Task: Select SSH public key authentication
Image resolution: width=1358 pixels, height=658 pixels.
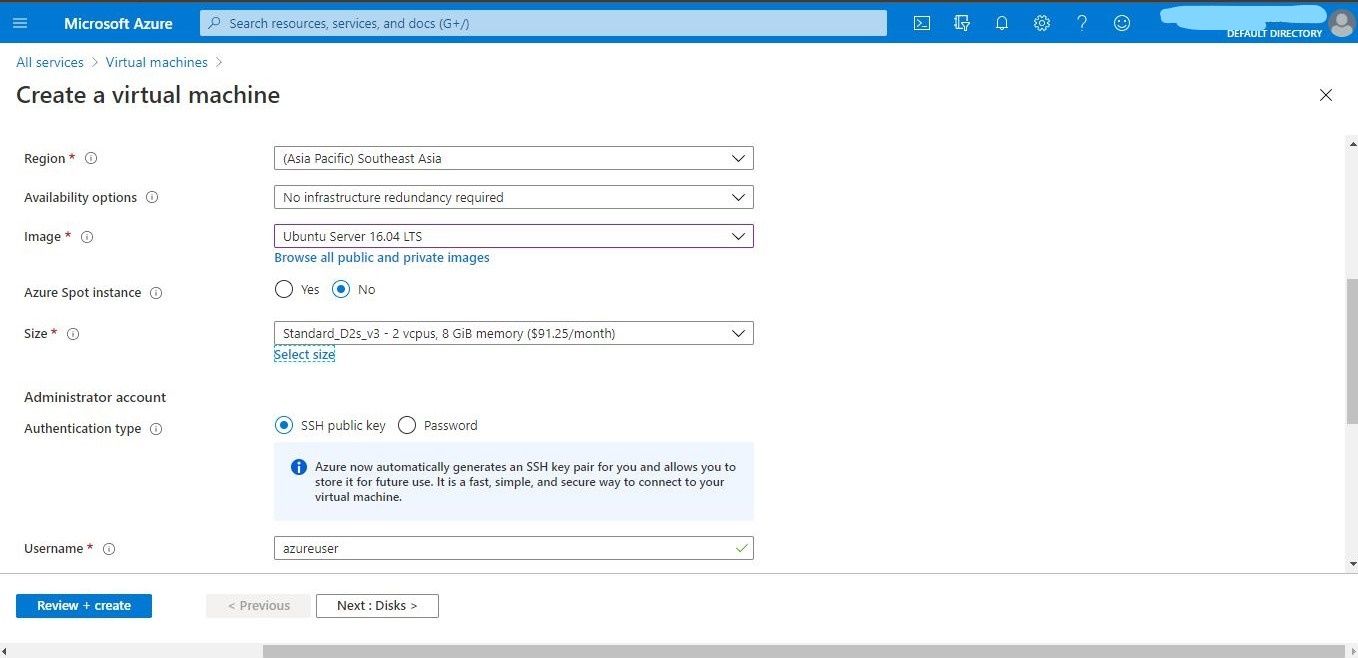Action: [x=284, y=425]
